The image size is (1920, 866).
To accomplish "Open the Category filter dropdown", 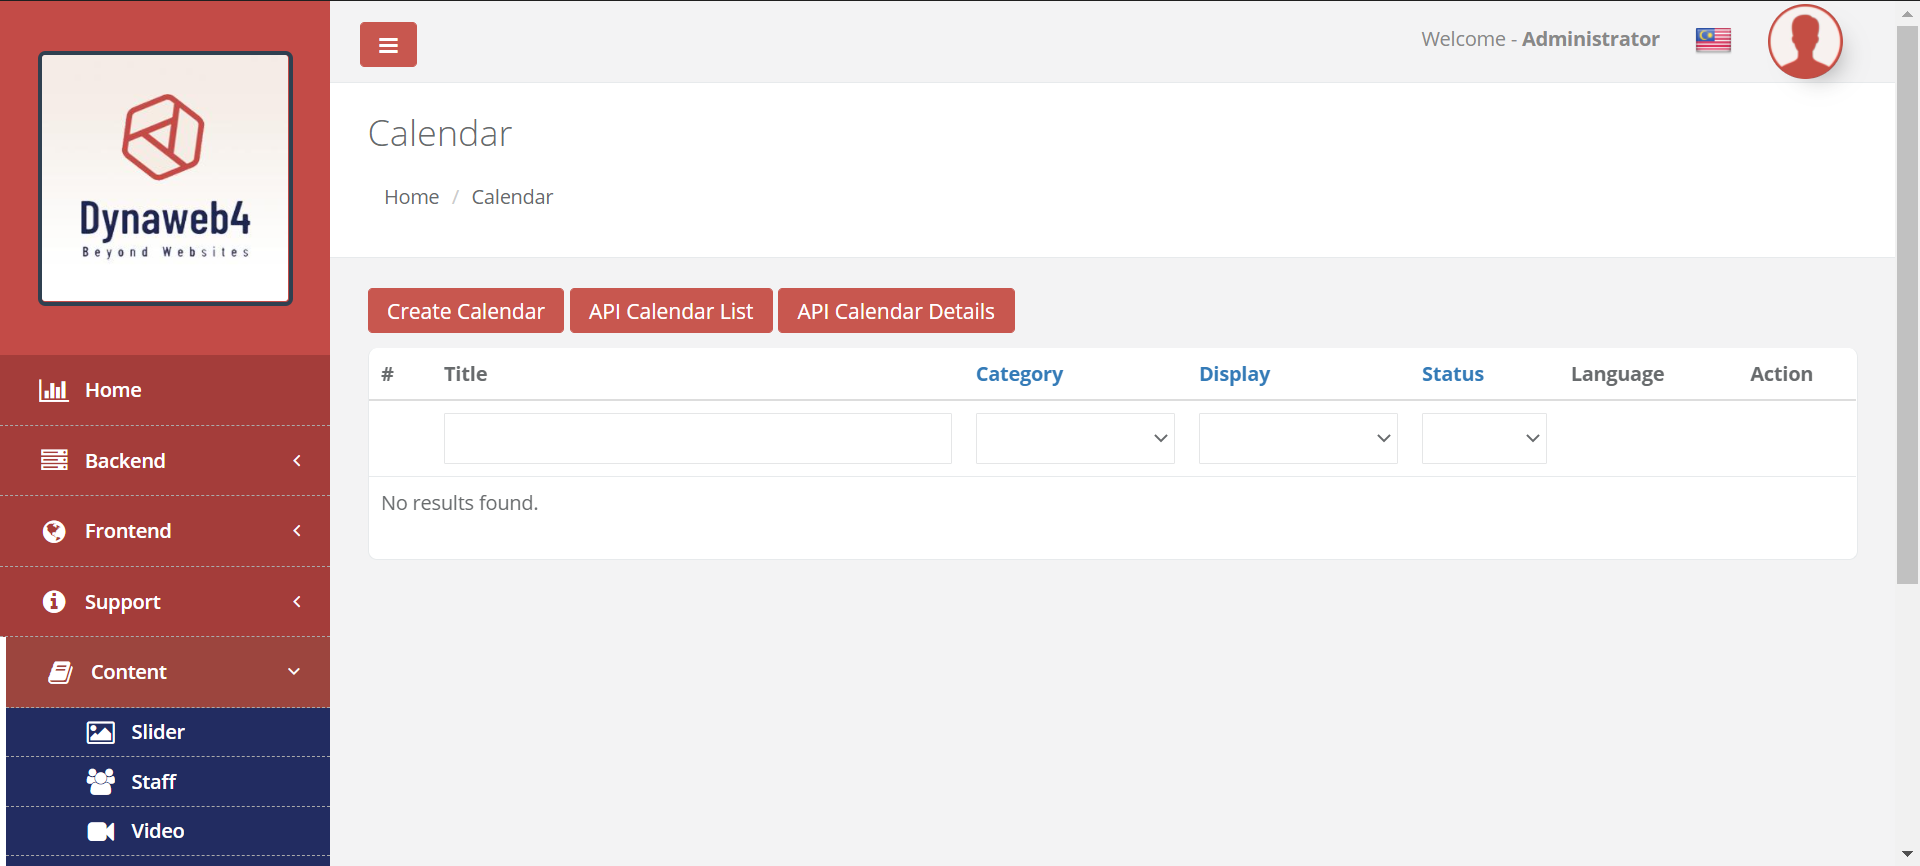I will click(1074, 438).
